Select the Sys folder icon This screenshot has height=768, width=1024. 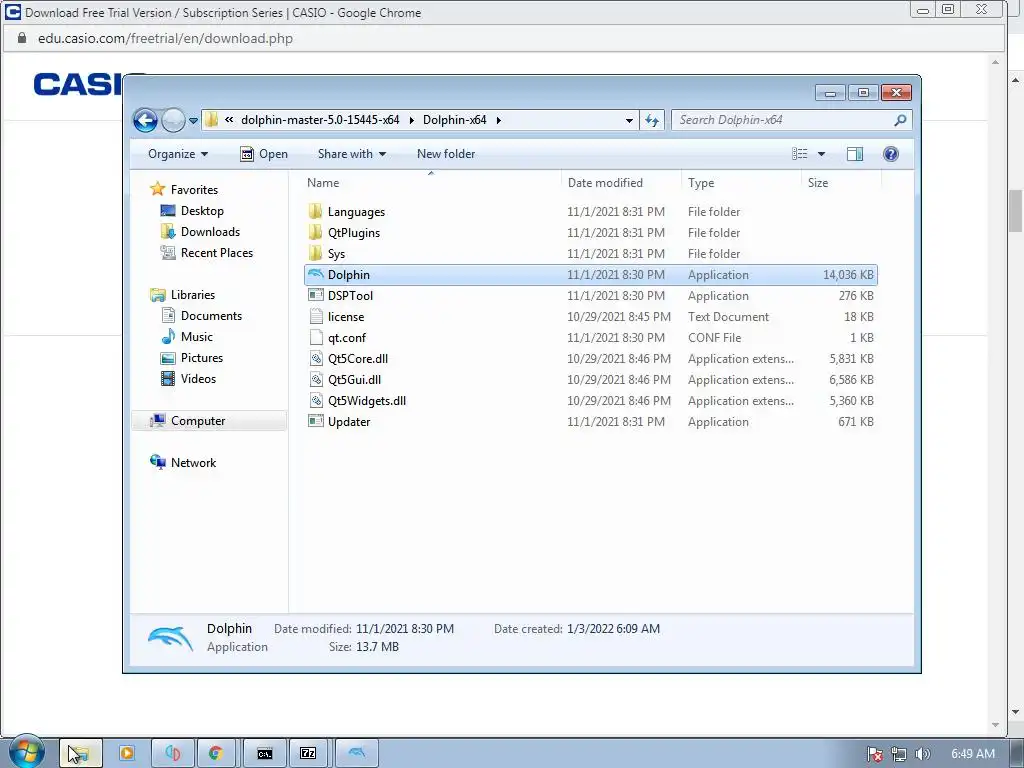point(315,253)
